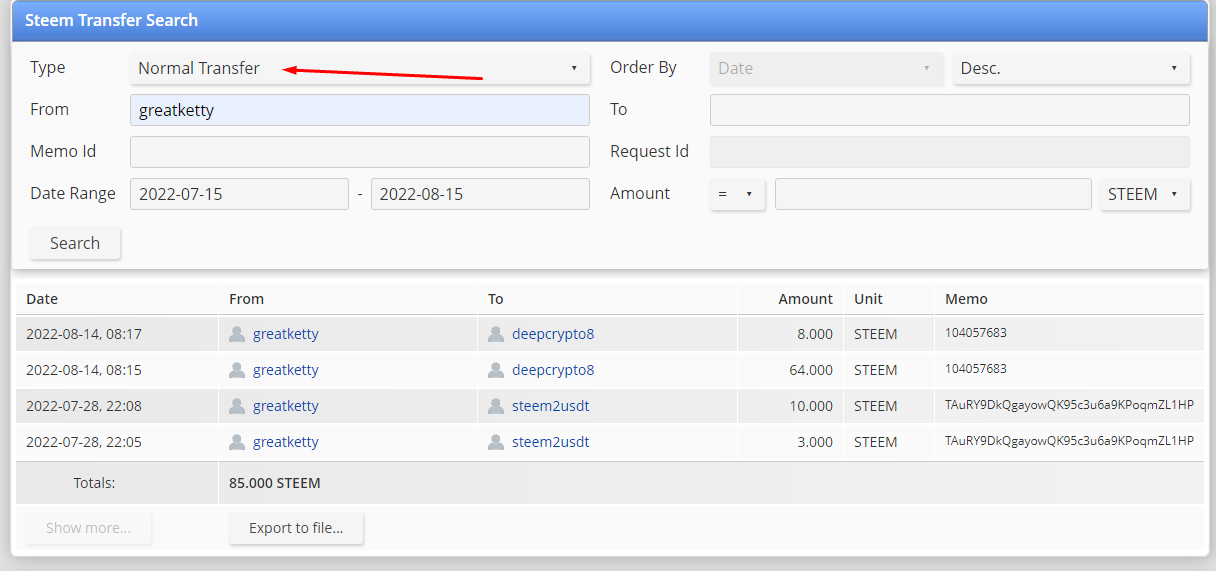Viewport: 1216px width, 571px height.
Task: Open greatketty link in the 22:05 row
Action: (286, 442)
